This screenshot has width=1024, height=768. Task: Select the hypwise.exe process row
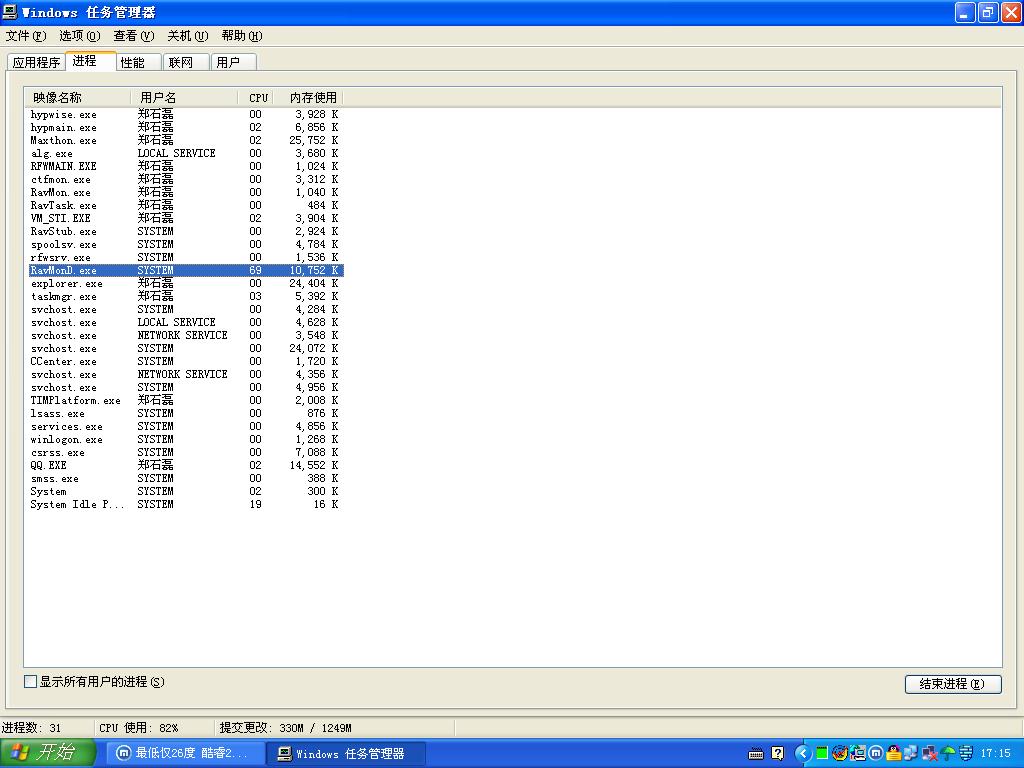[x=185, y=114]
